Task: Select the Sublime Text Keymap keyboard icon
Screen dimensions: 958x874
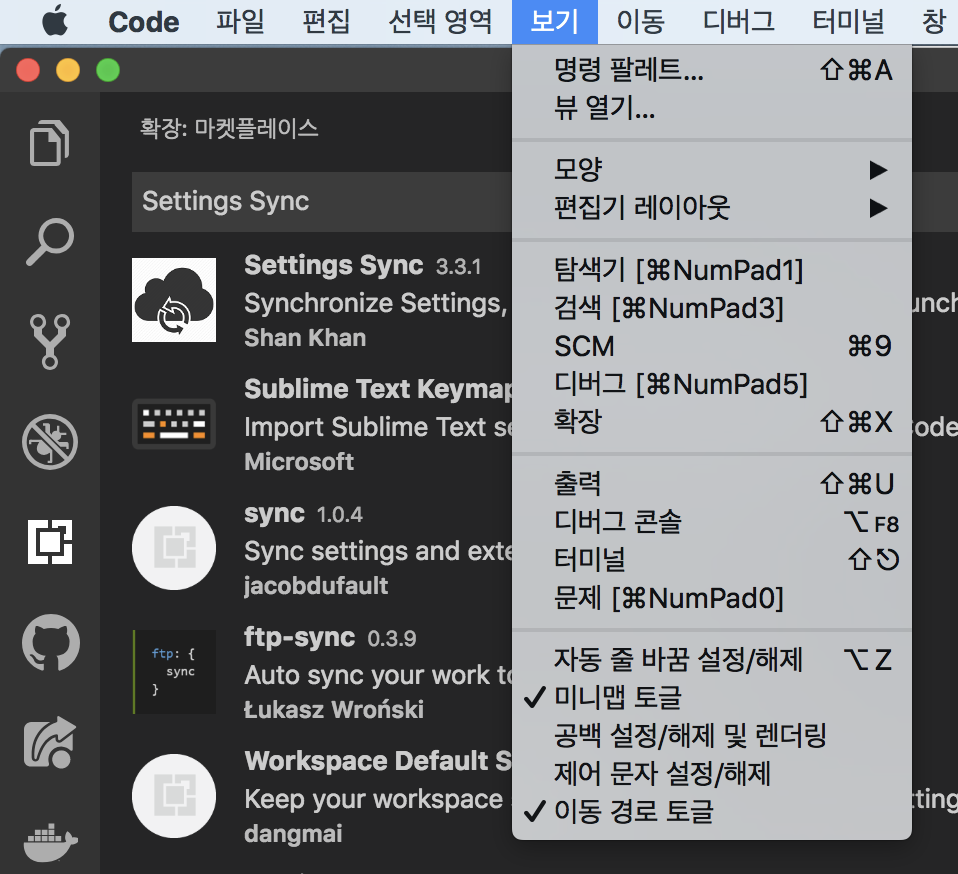Action: pos(174,424)
